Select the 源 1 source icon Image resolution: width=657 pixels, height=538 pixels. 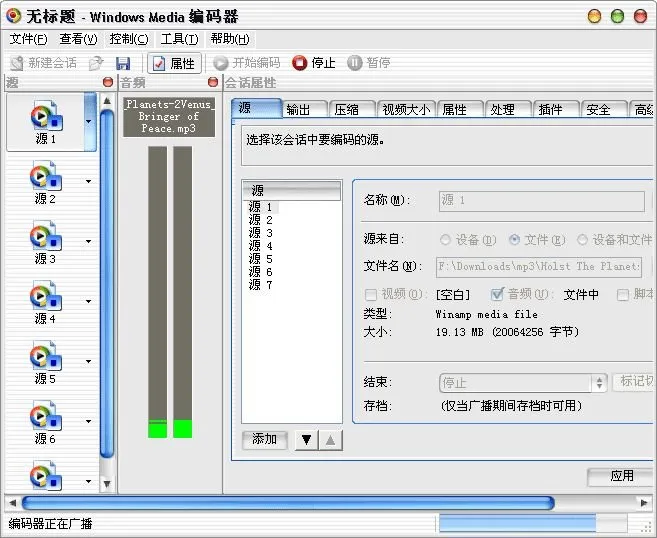(46, 116)
